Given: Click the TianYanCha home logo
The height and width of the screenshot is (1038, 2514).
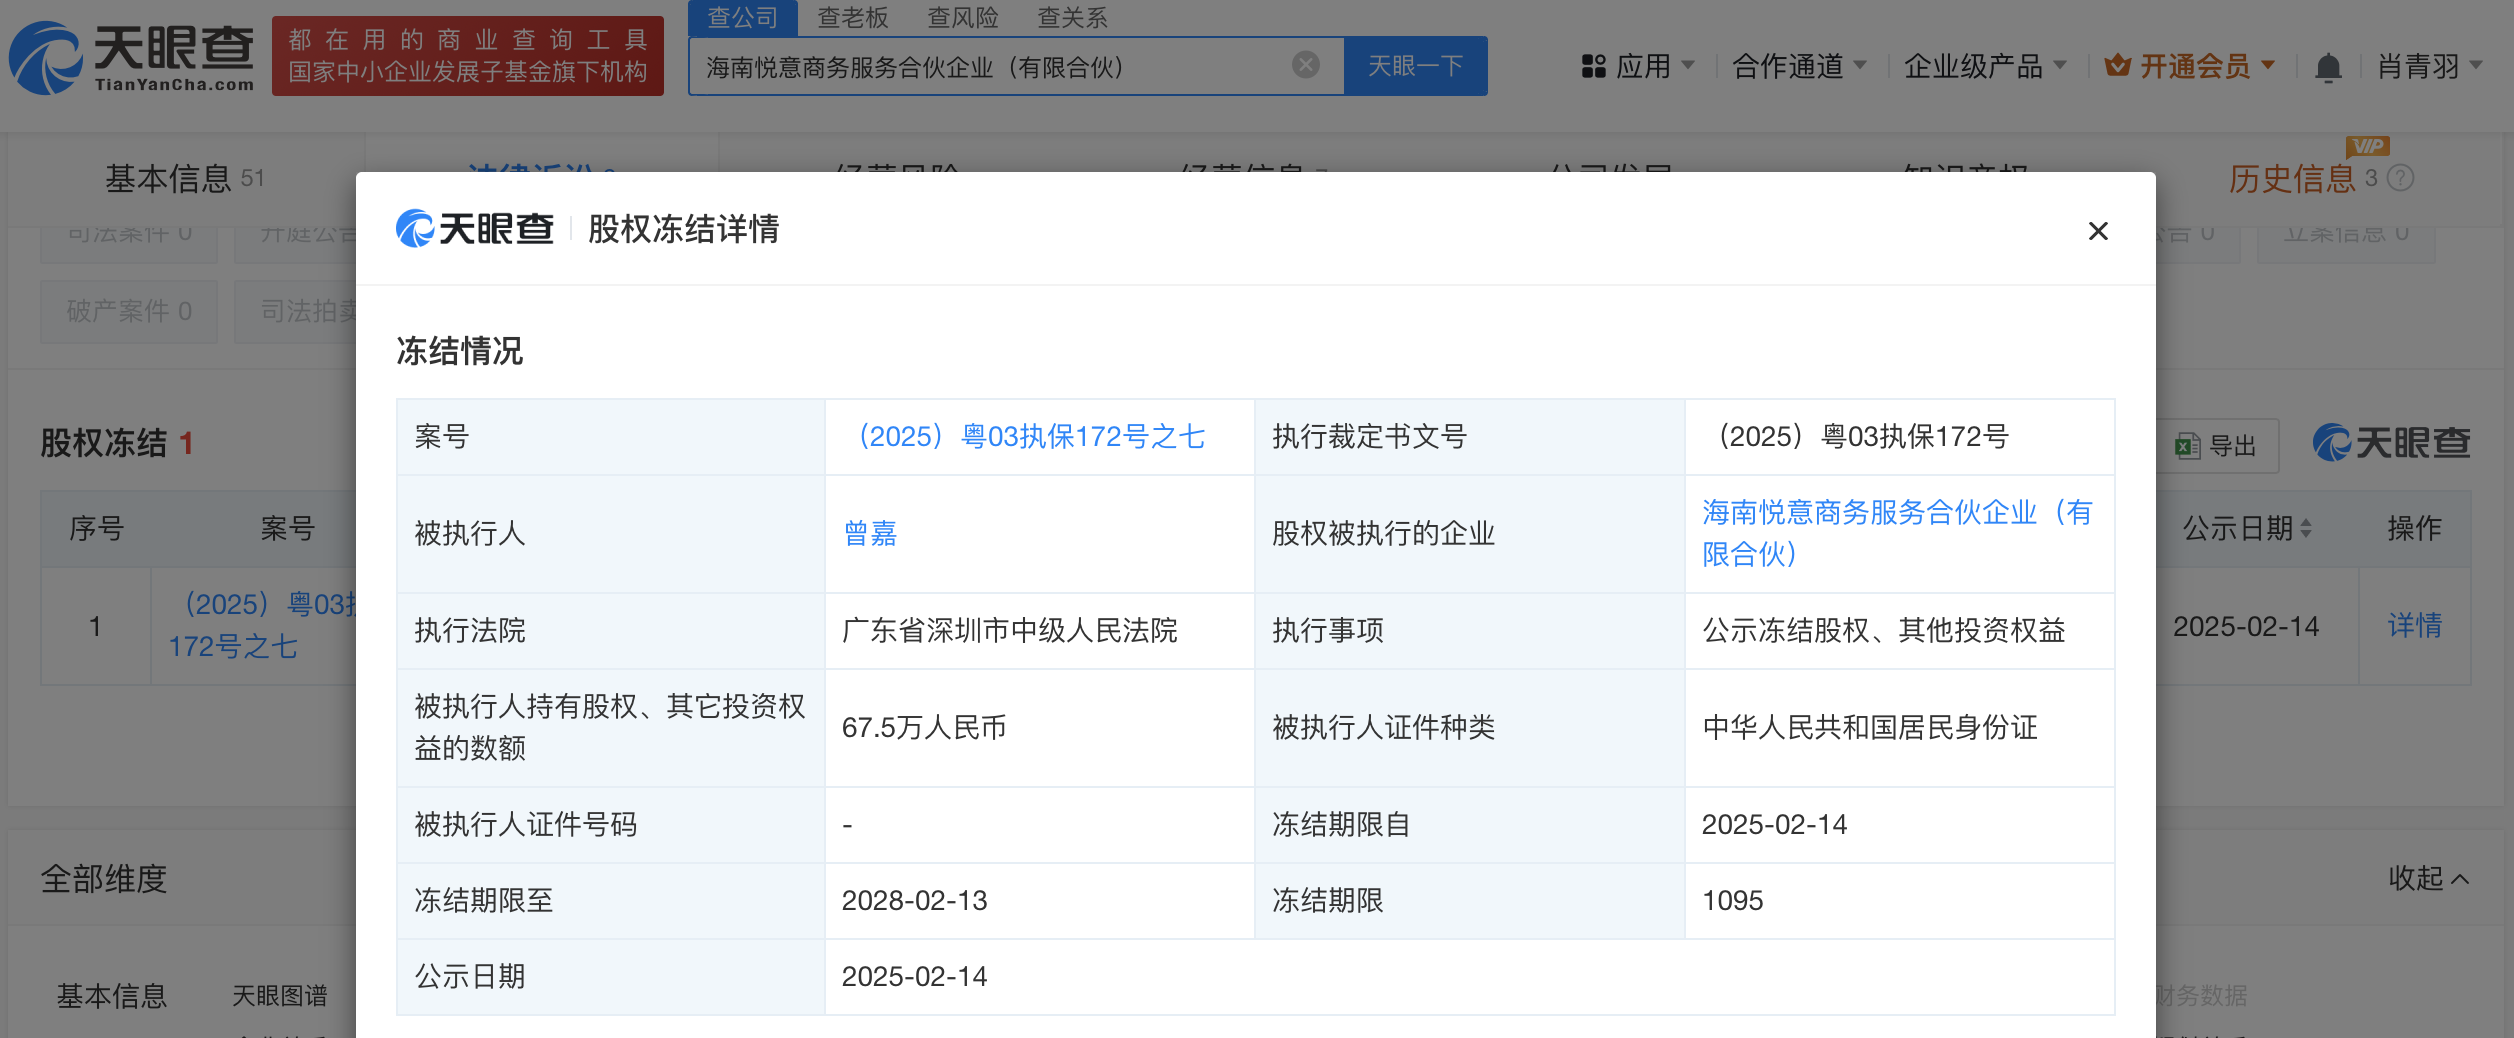Looking at the screenshot, I should point(132,58).
